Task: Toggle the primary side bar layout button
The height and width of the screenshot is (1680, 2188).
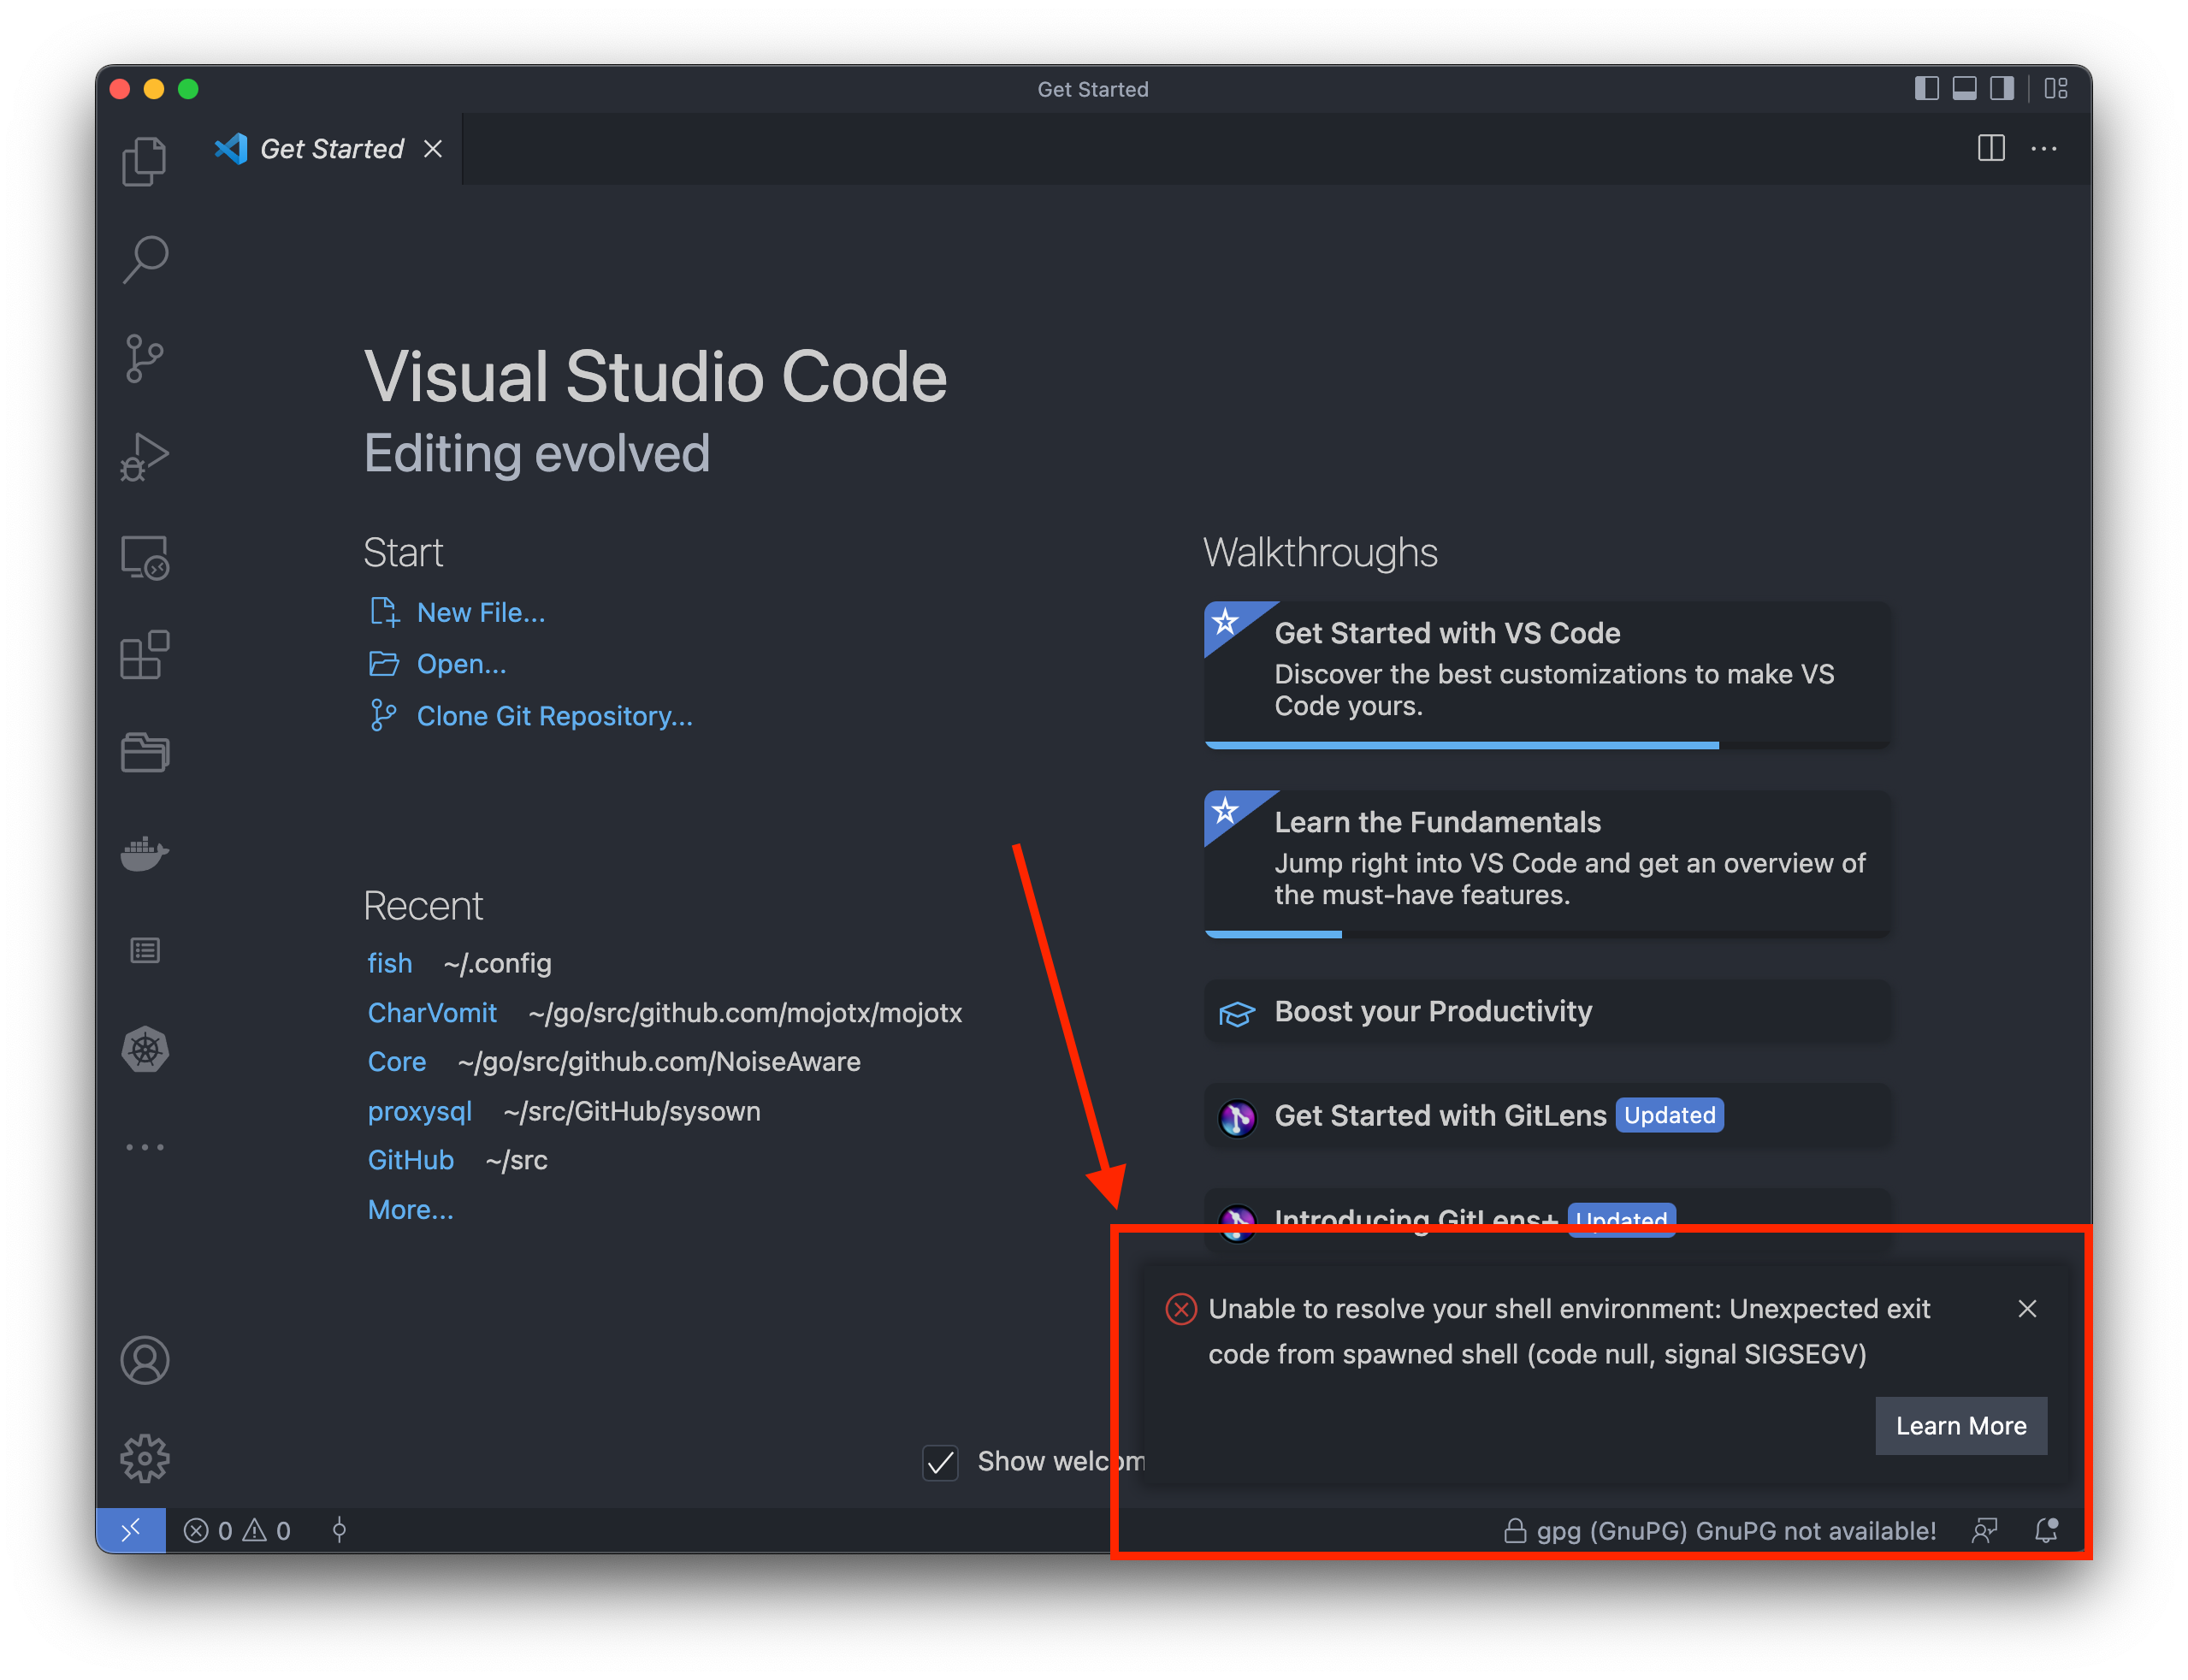Action: point(1926,89)
